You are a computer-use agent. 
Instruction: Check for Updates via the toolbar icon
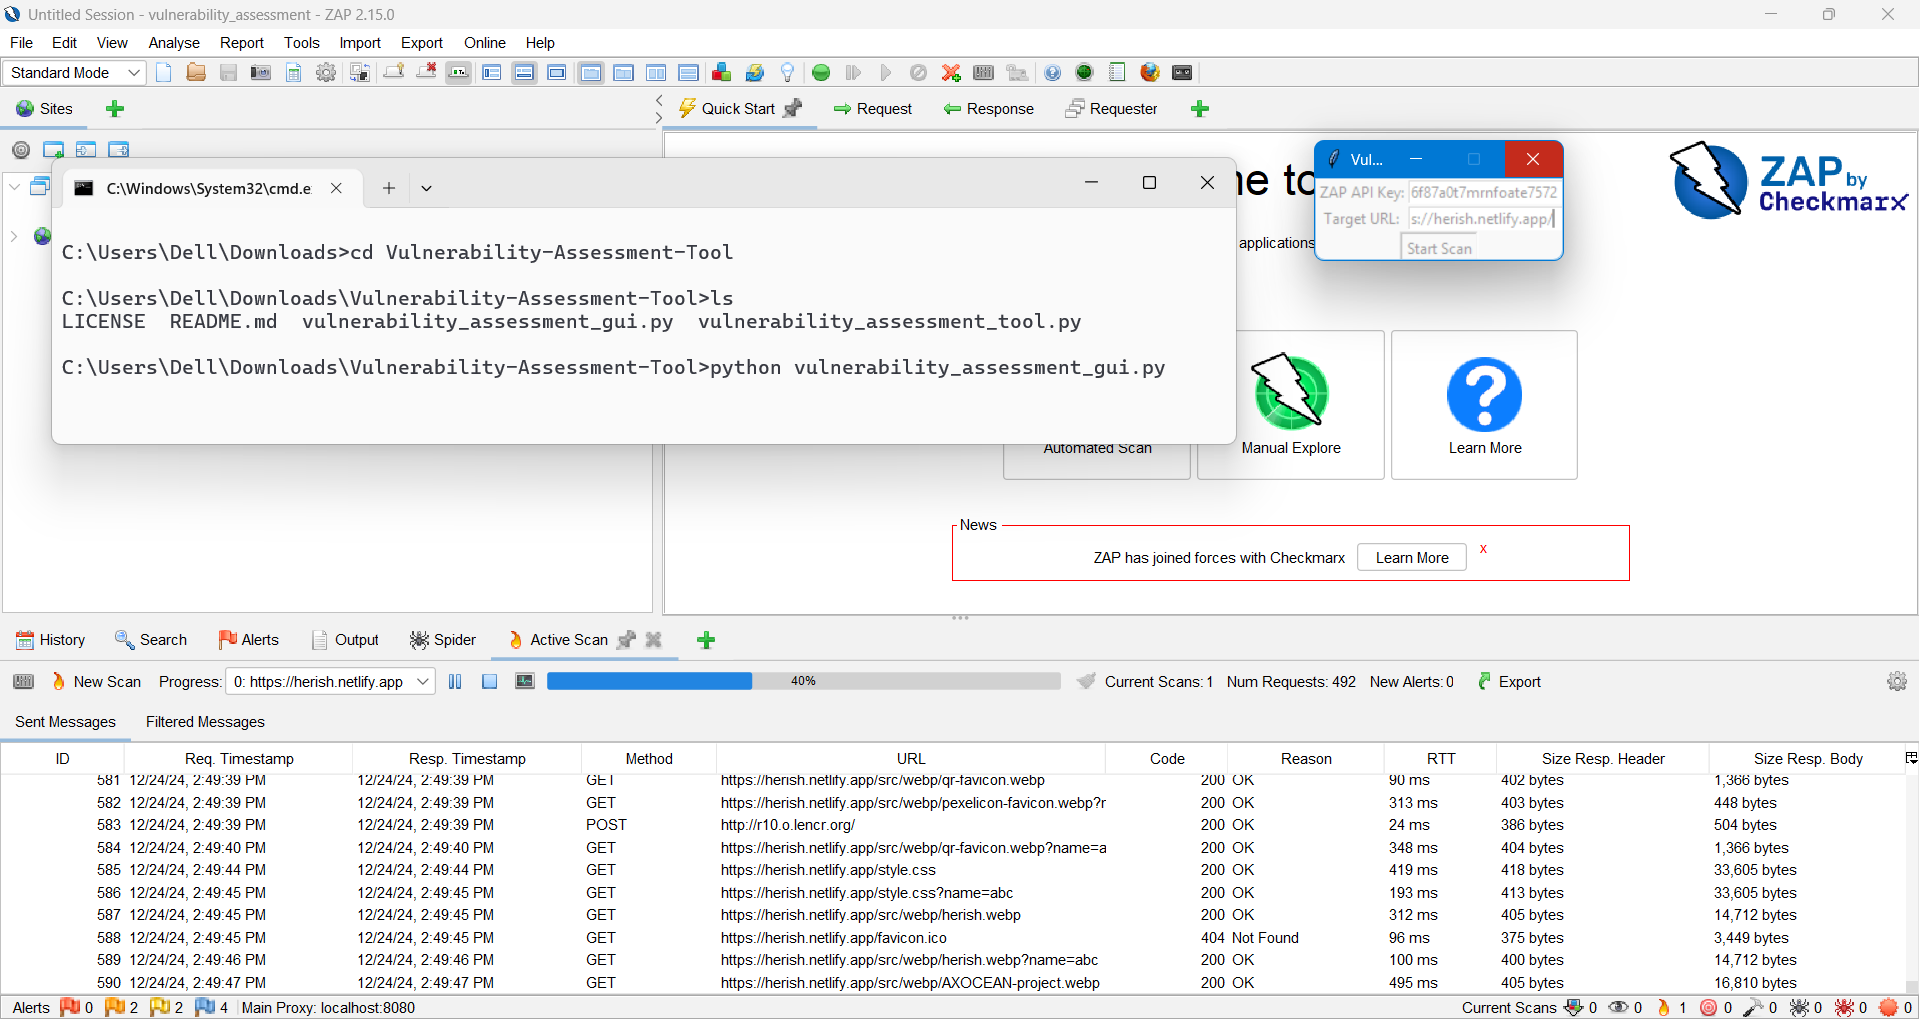tap(755, 72)
